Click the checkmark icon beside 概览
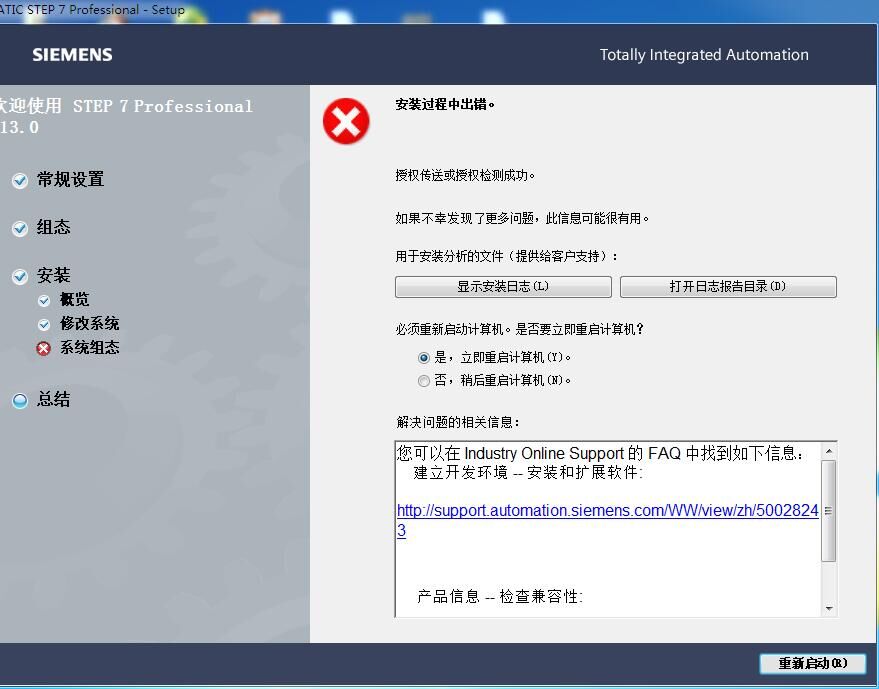879x689 pixels. (x=44, y=300)
